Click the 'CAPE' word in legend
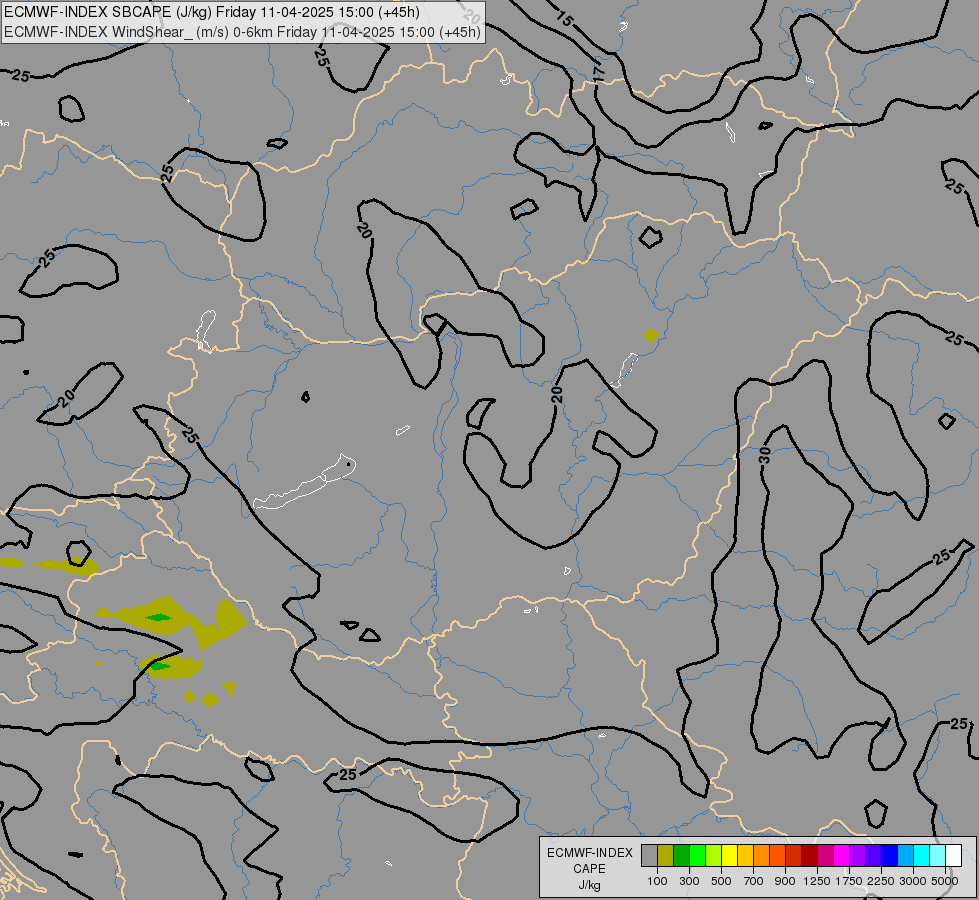The image size is (979, 900). (589, 869)
